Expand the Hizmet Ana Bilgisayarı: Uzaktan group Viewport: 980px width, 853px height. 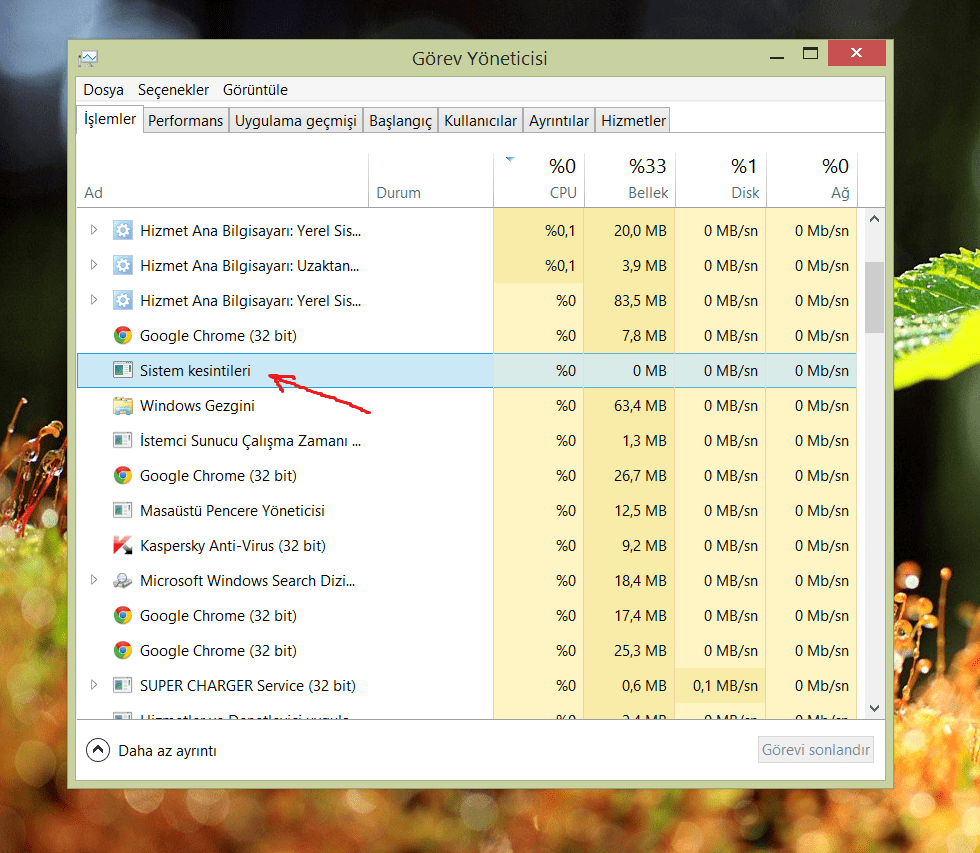[x=94, y=265]
